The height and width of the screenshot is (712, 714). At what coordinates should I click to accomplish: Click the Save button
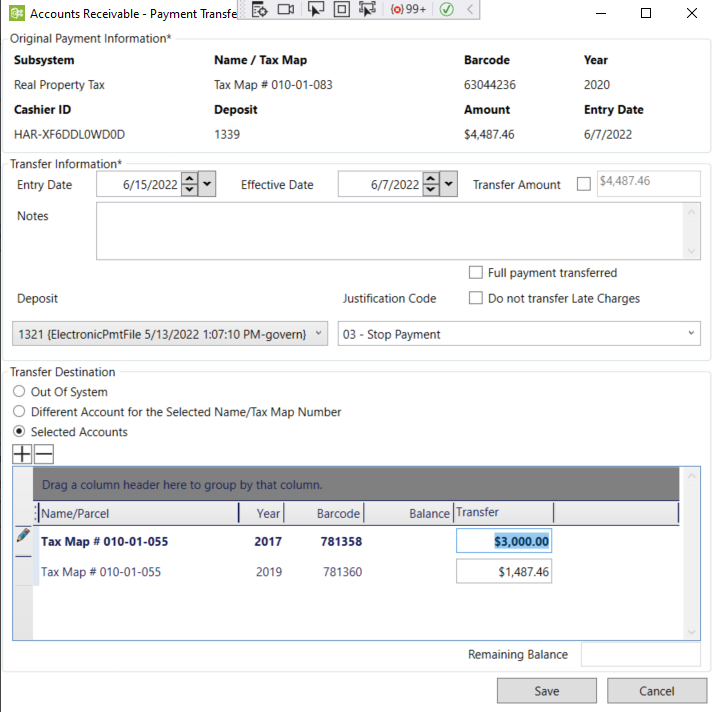point(547,690)
